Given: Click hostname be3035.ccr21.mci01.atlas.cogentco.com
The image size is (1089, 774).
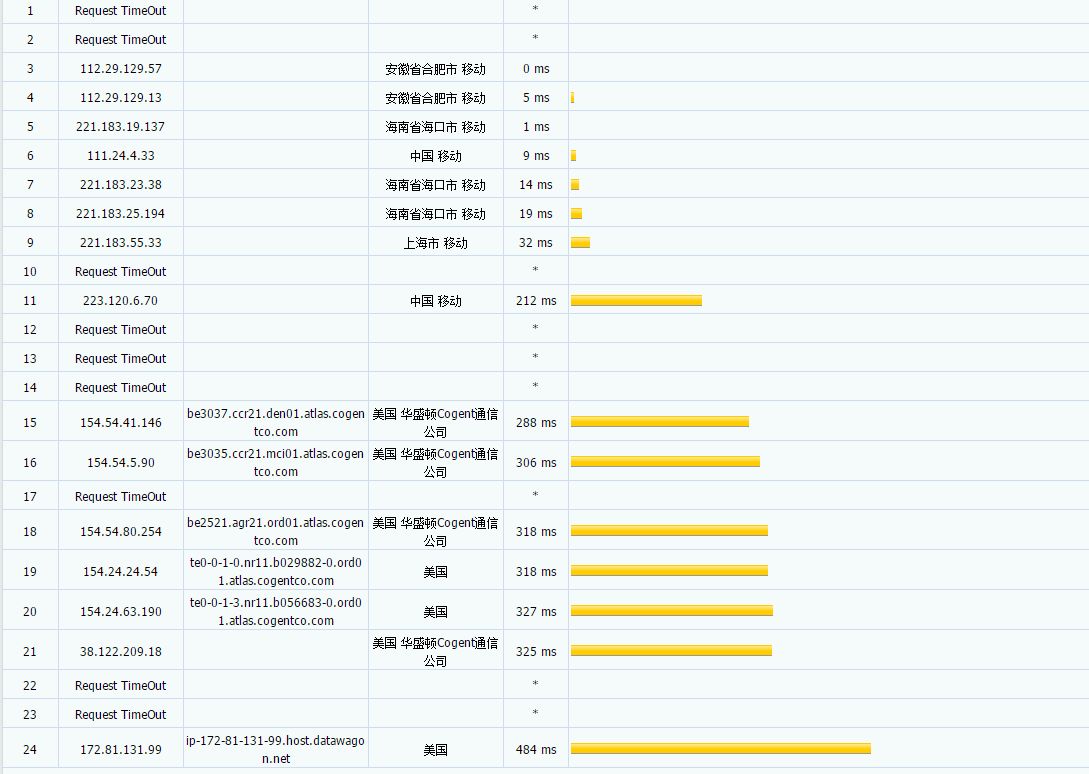Looking at the screenshot, I should (x=276, y=463).
